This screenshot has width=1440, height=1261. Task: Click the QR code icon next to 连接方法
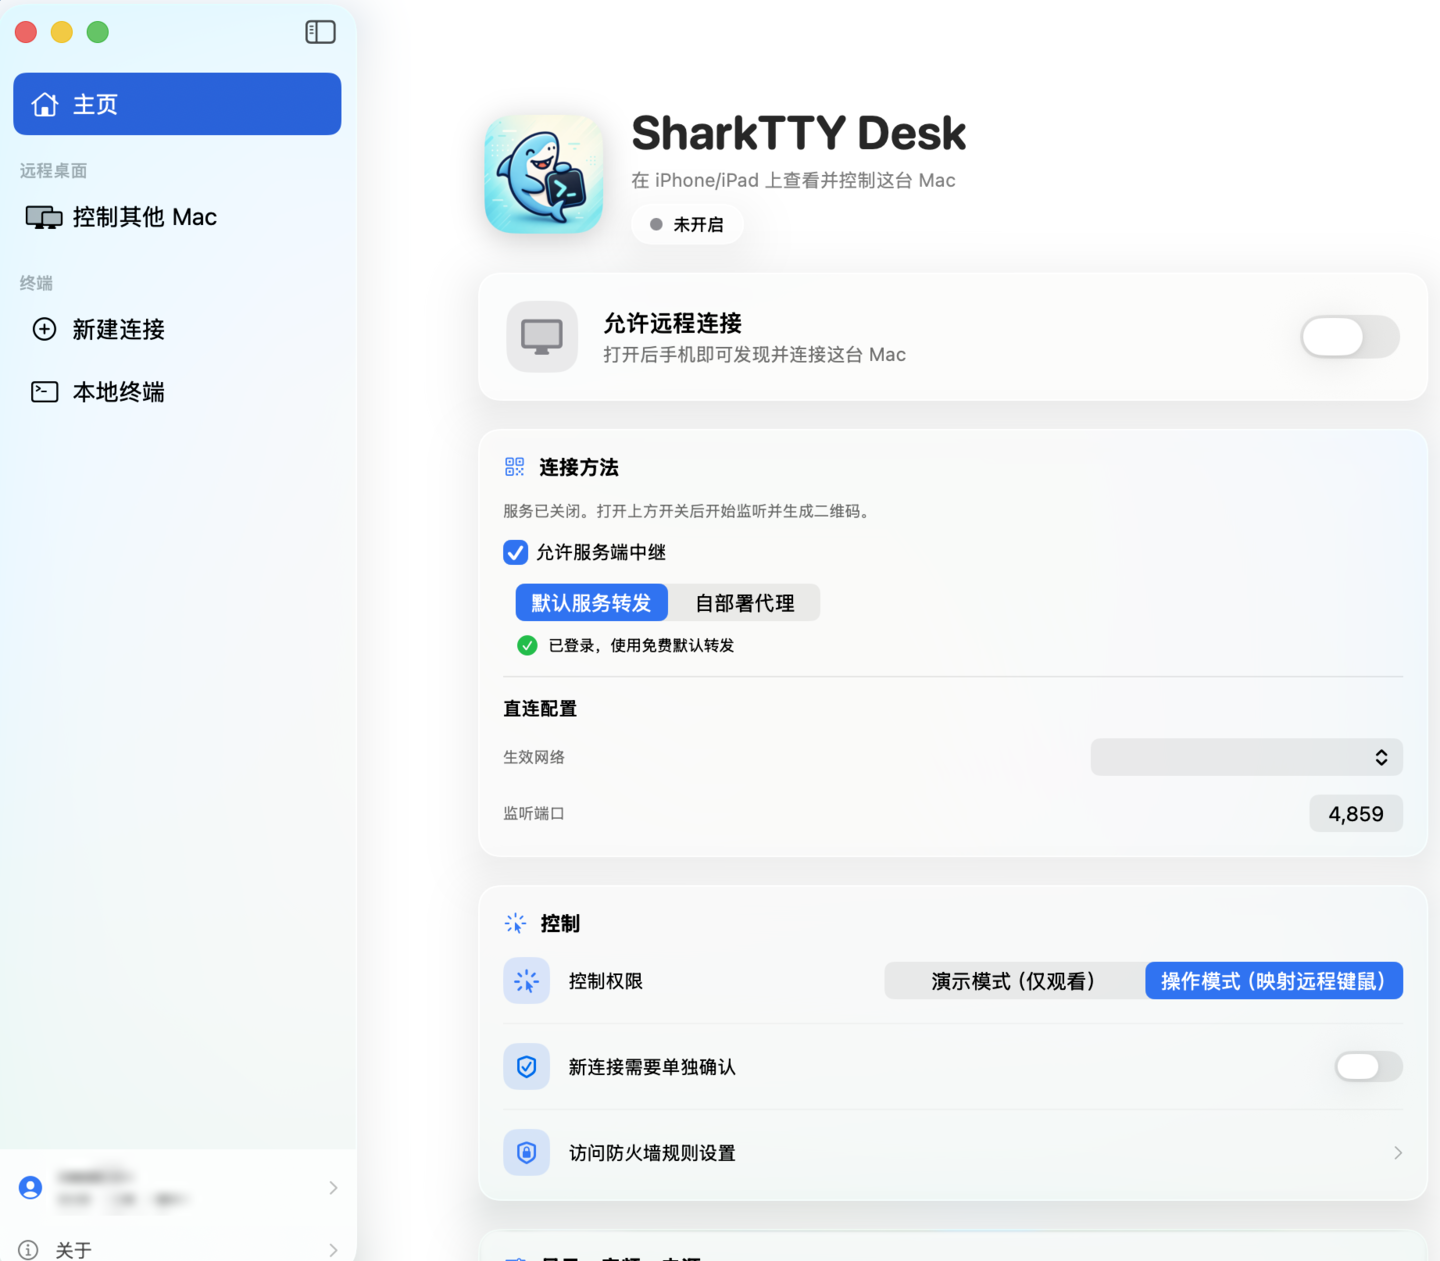[x=515, y=467]
